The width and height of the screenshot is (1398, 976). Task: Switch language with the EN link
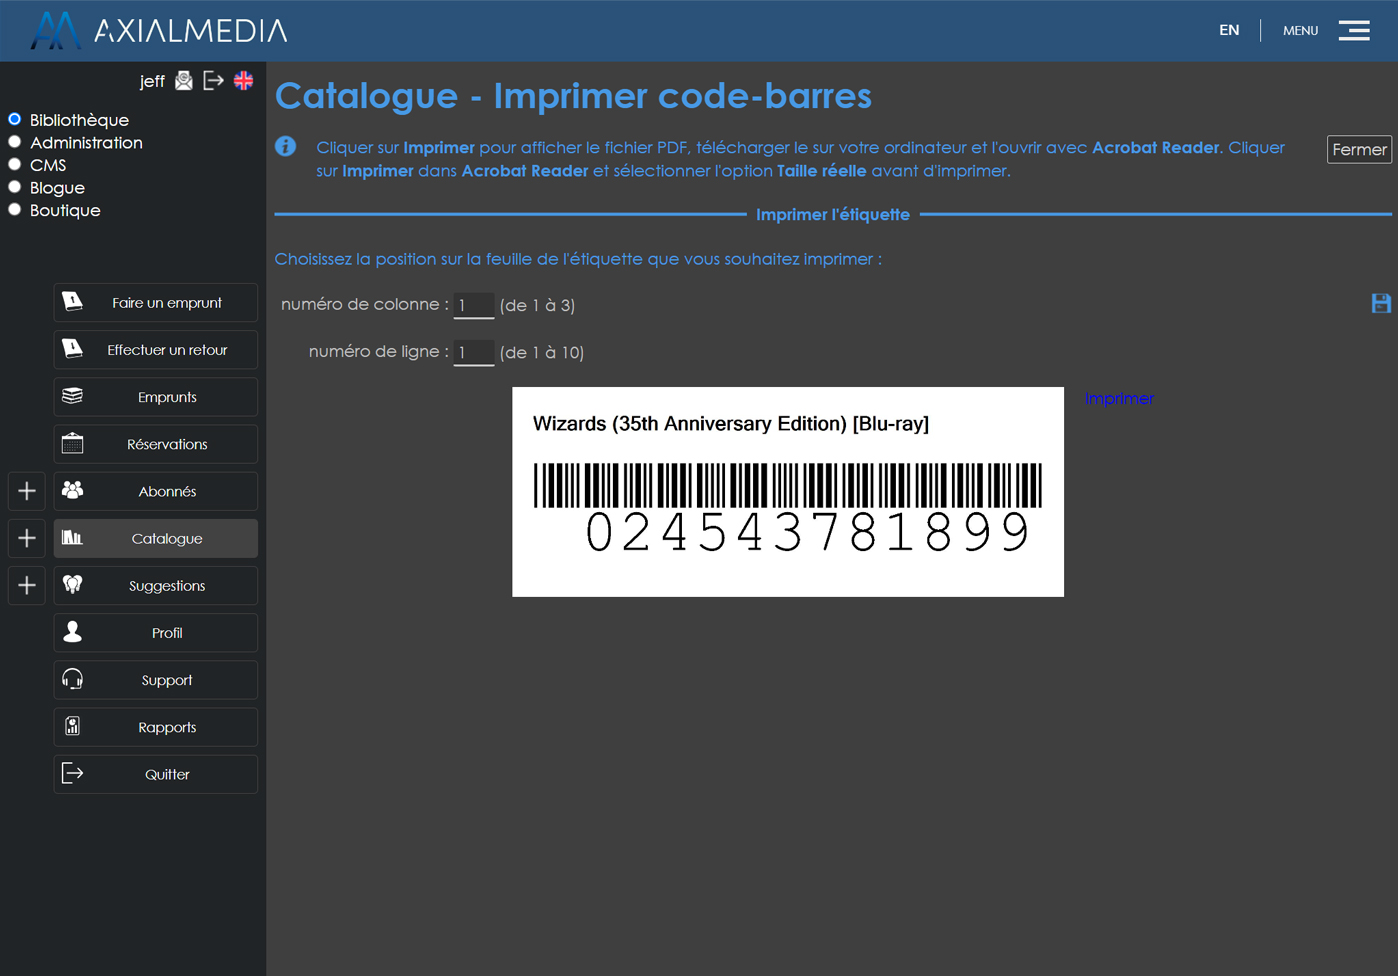tap(1229, 30)
